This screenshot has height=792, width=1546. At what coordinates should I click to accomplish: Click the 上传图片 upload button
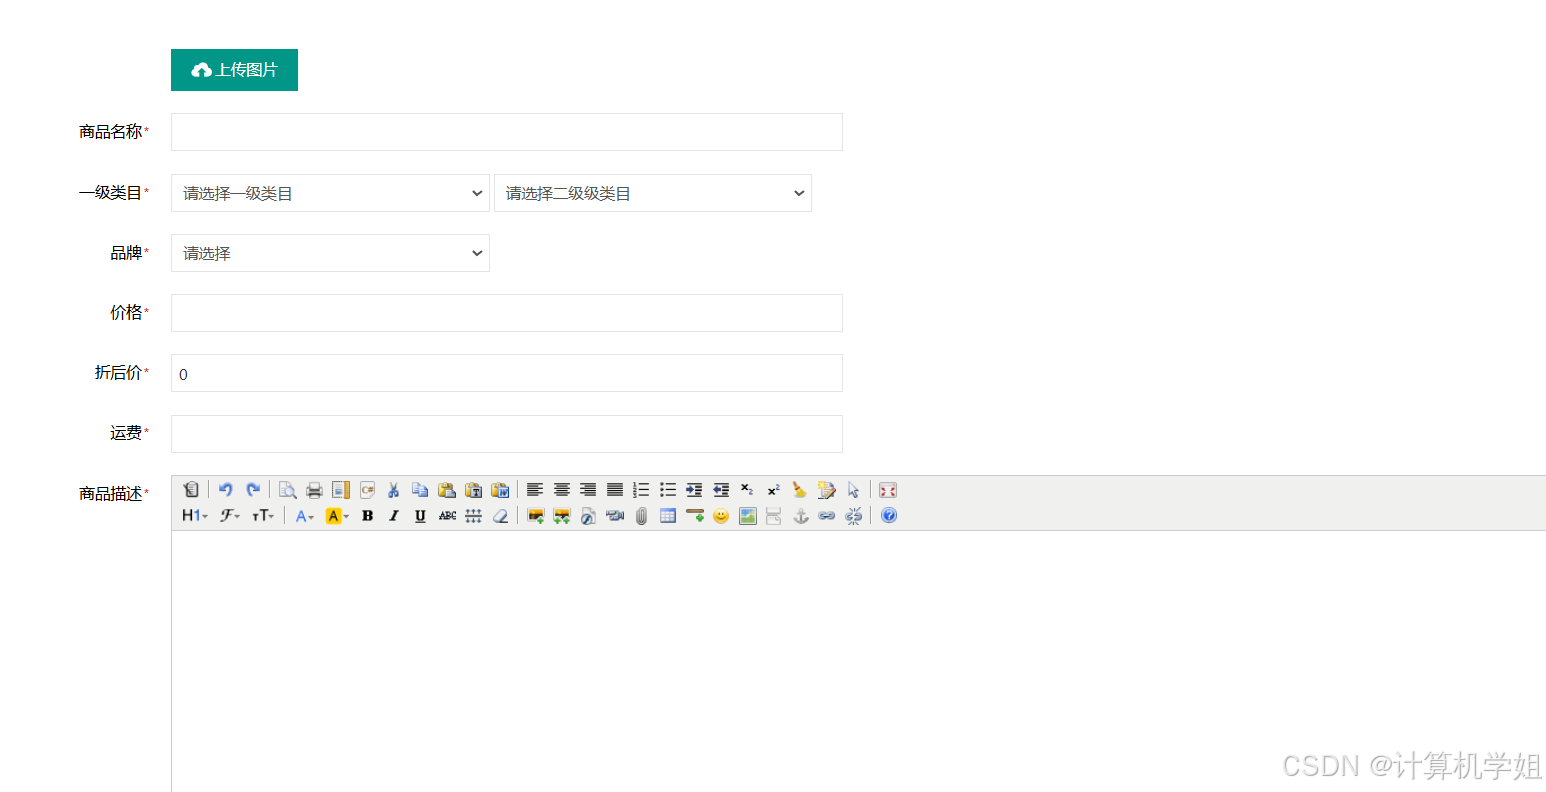[x=234, y=70]
